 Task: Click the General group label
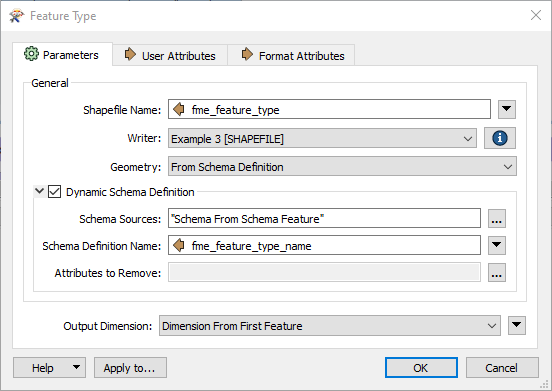(50, 83)
